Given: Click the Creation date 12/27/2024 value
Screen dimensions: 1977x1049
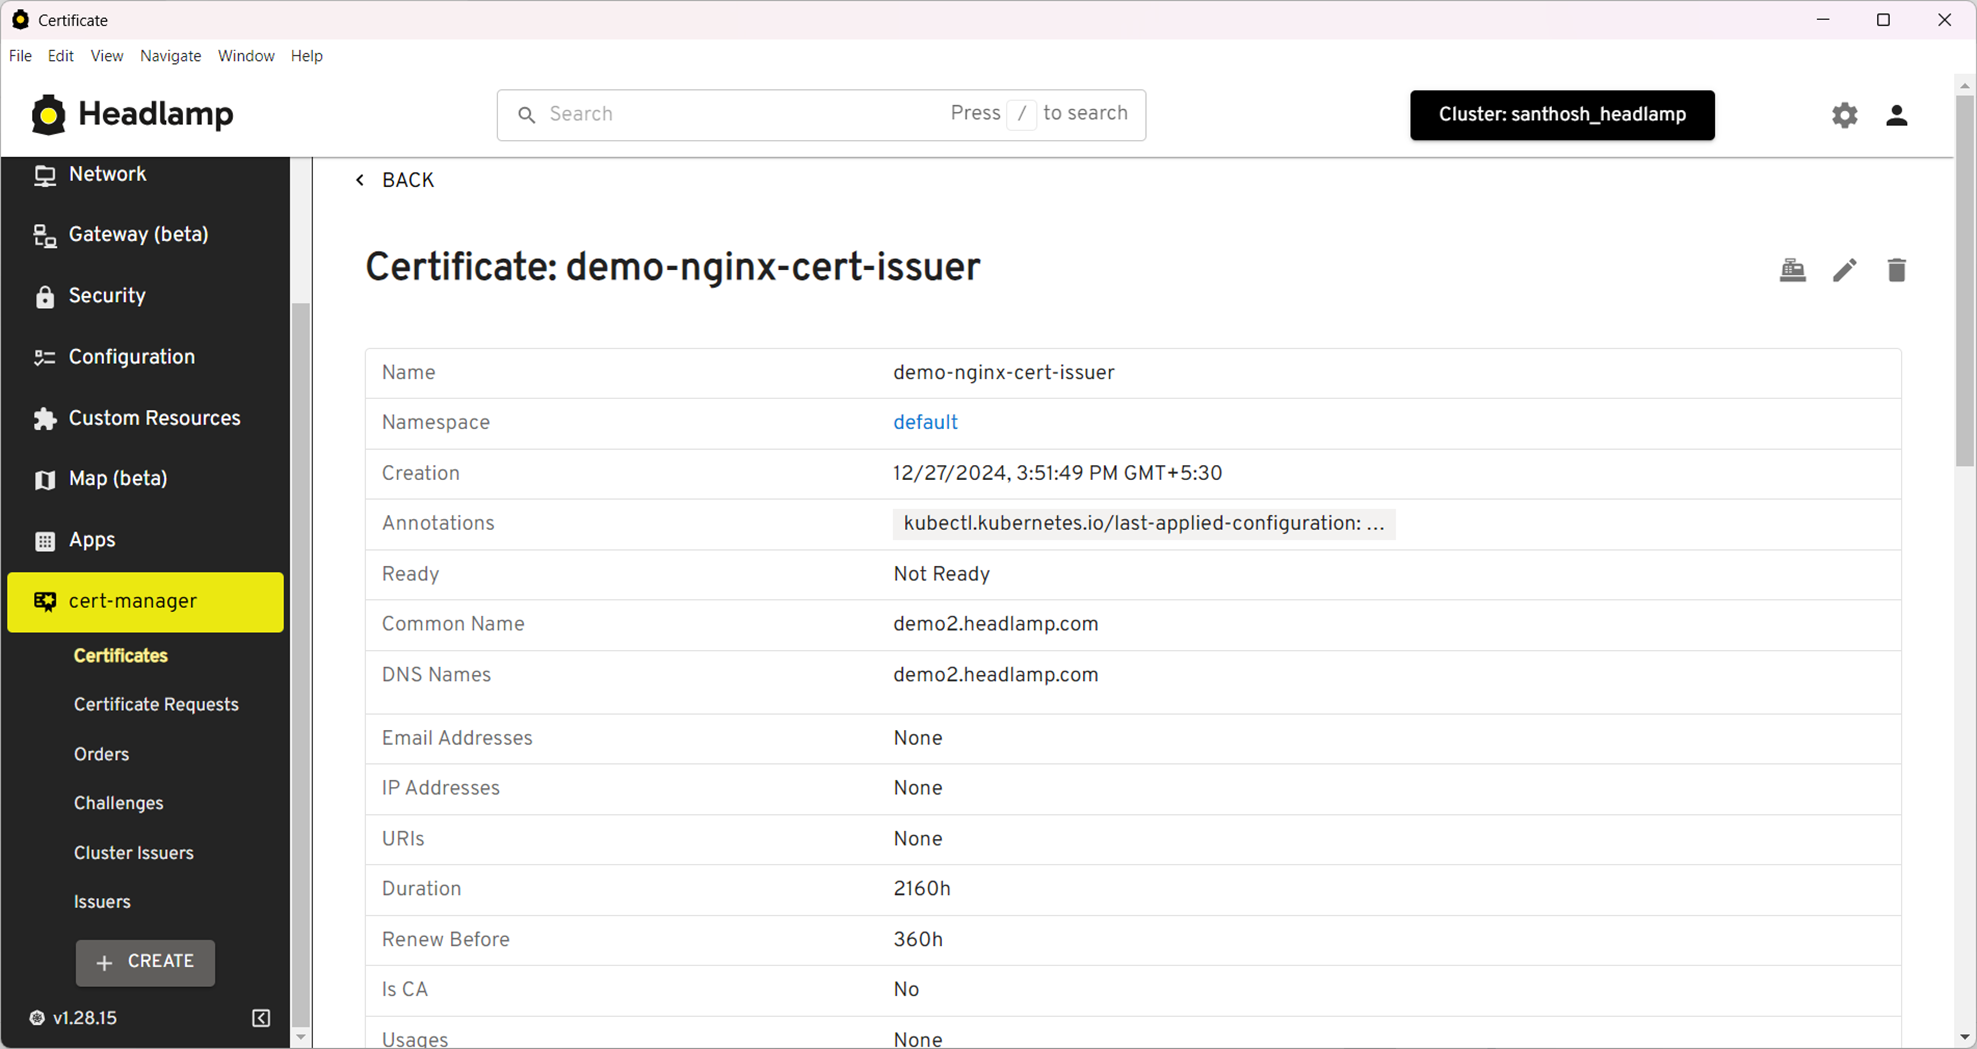Looking at the screenshot, I should (x=1057, y=474).
